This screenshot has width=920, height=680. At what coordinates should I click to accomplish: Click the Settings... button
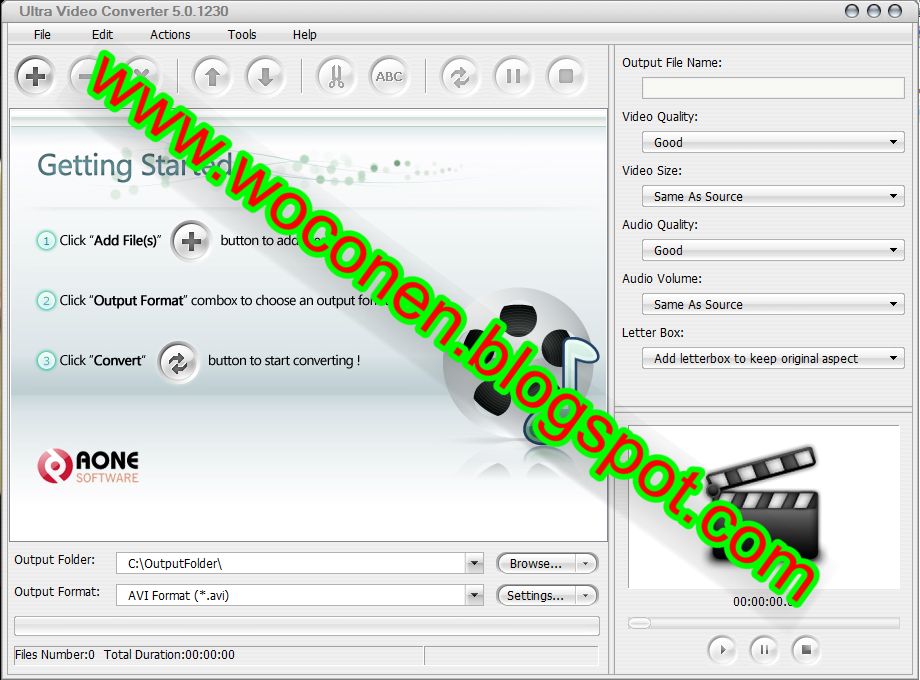click(536, 596)
